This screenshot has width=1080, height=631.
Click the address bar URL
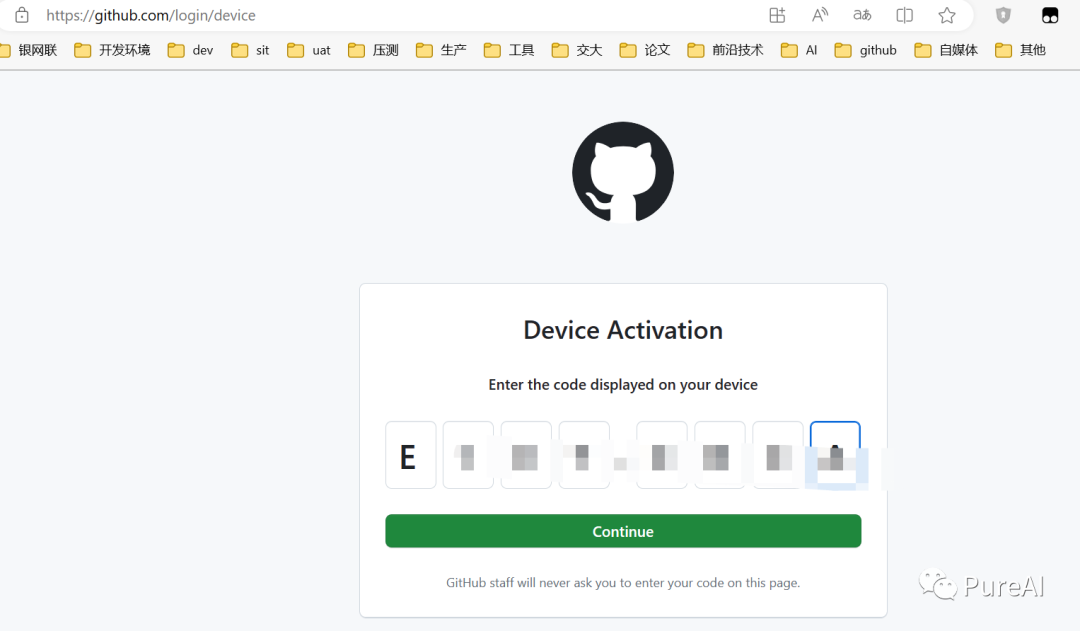click(x=150, y=15)
